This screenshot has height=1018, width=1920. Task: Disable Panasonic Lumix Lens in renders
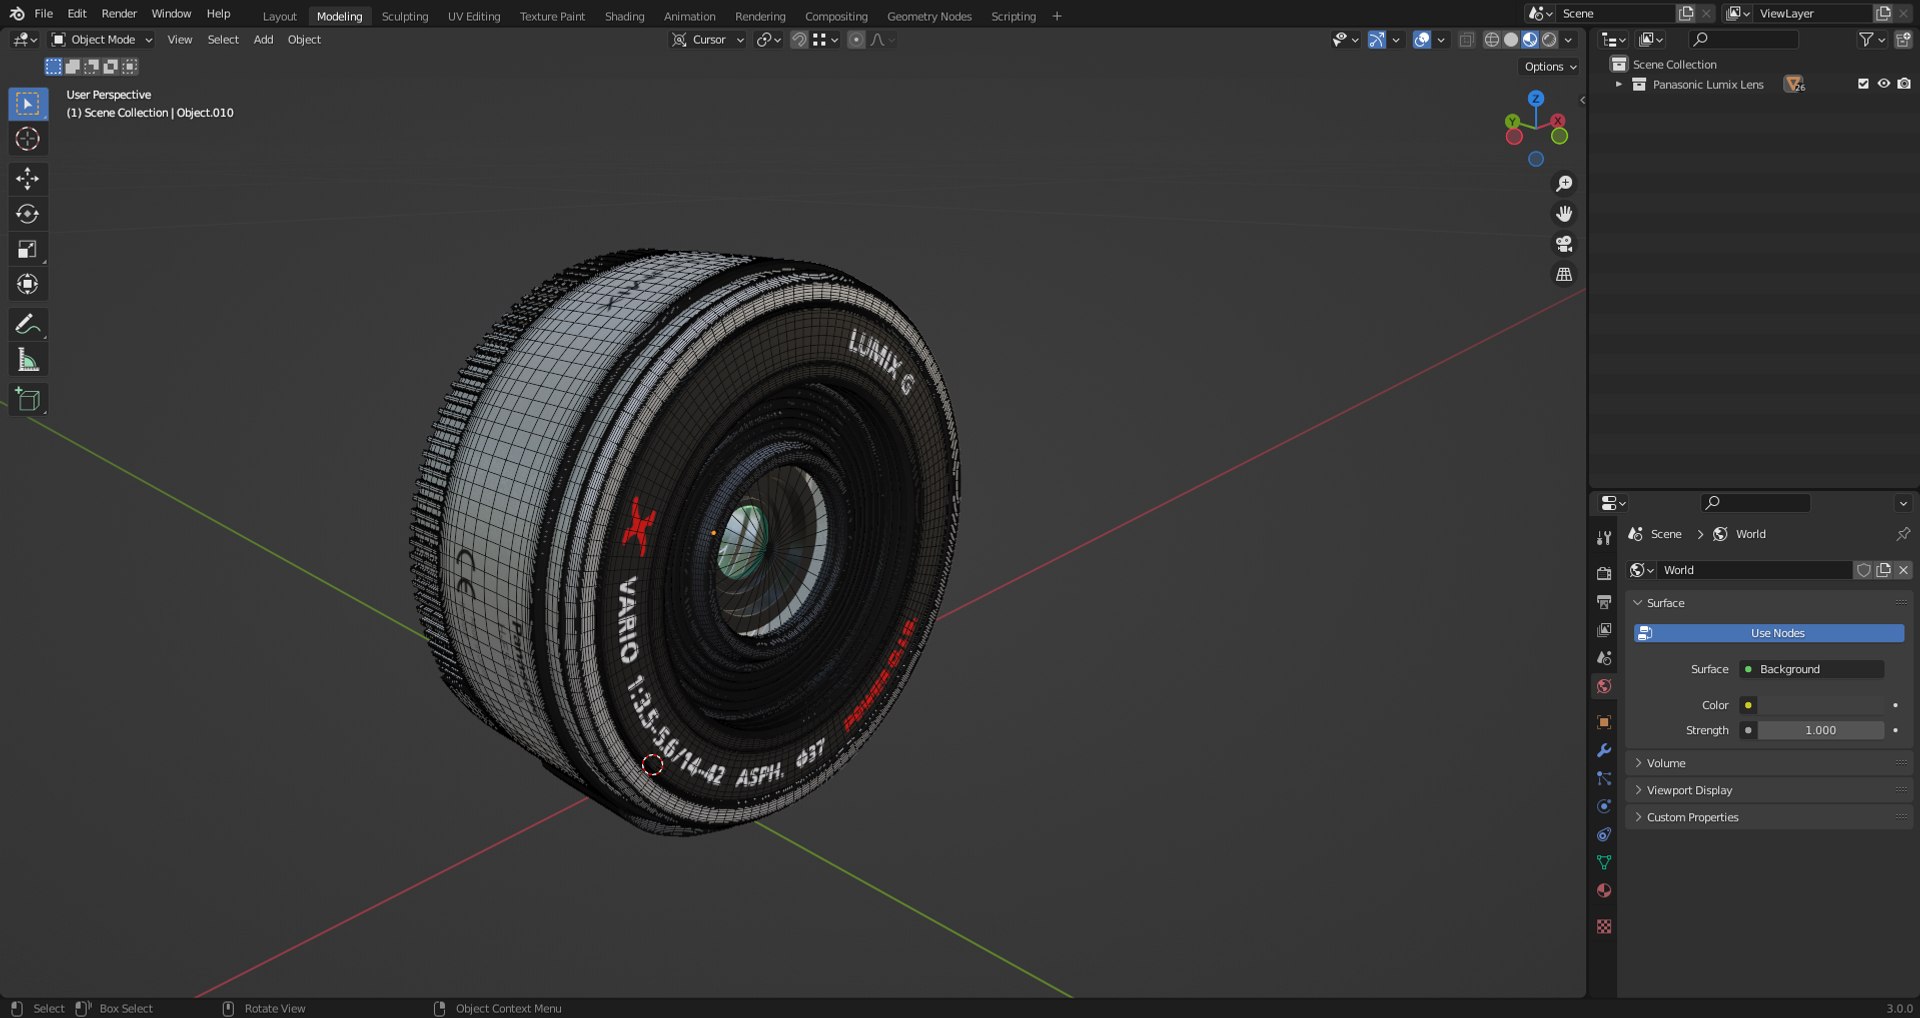[1904, 84]
